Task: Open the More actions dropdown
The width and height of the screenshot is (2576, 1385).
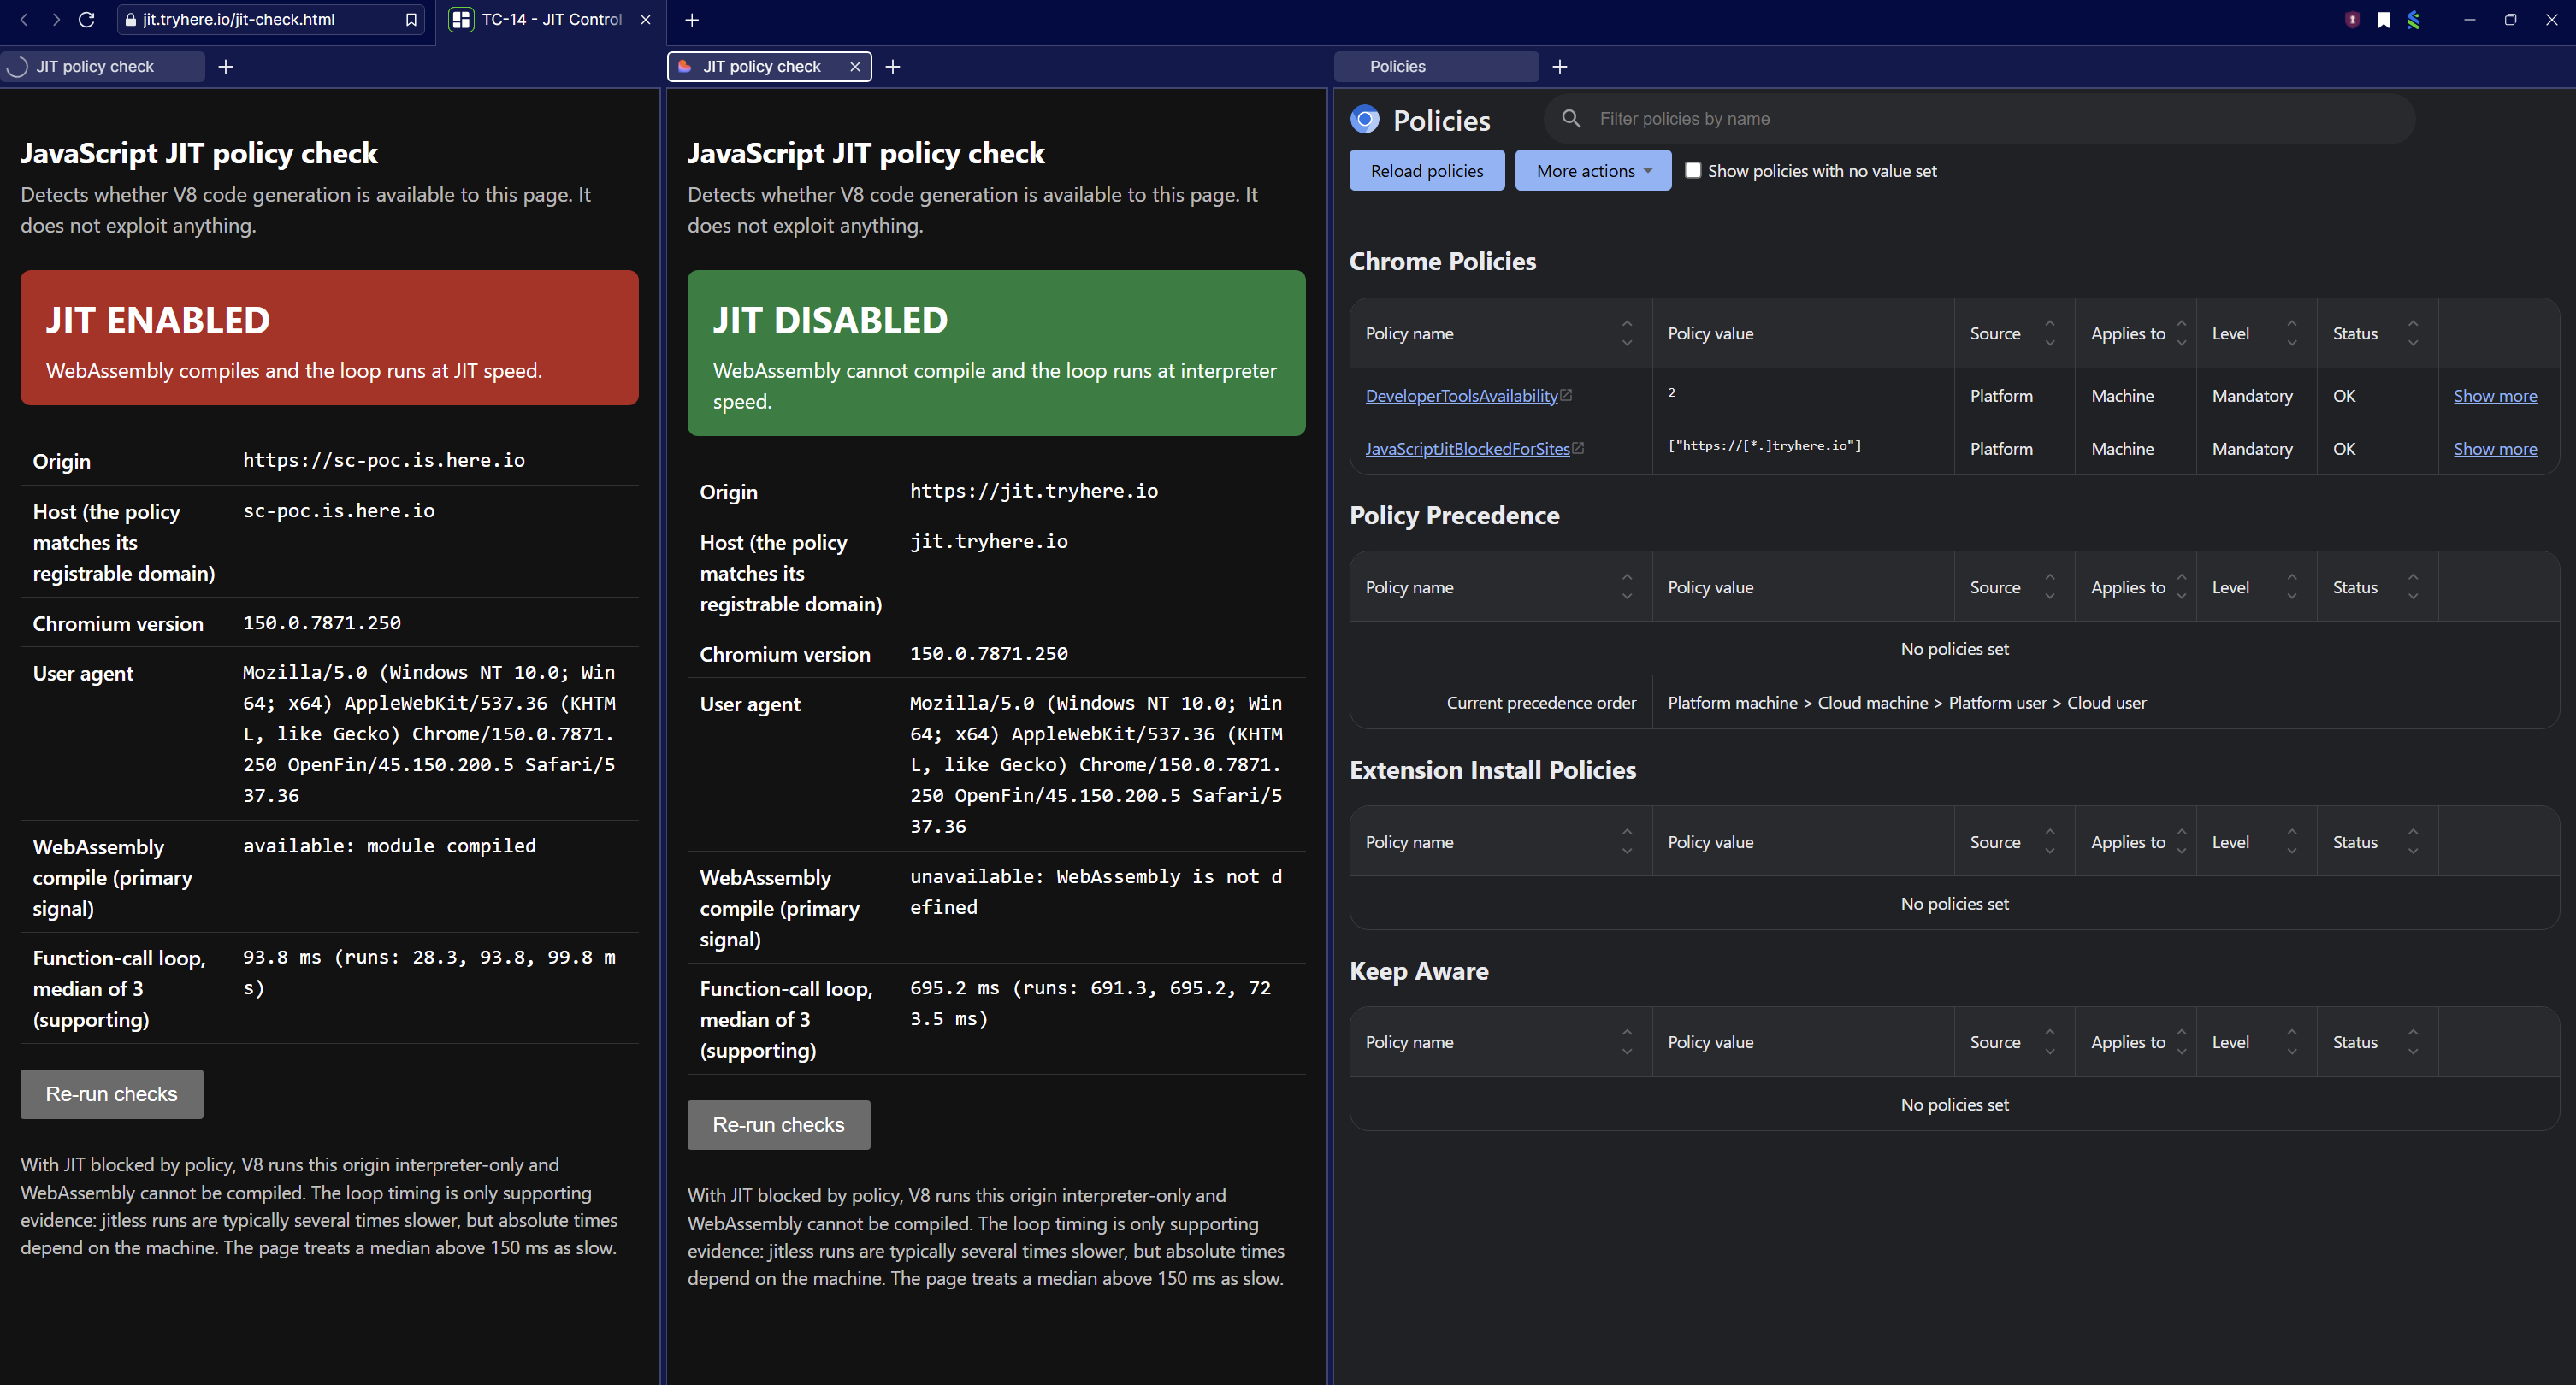Action: point(1593,171)
